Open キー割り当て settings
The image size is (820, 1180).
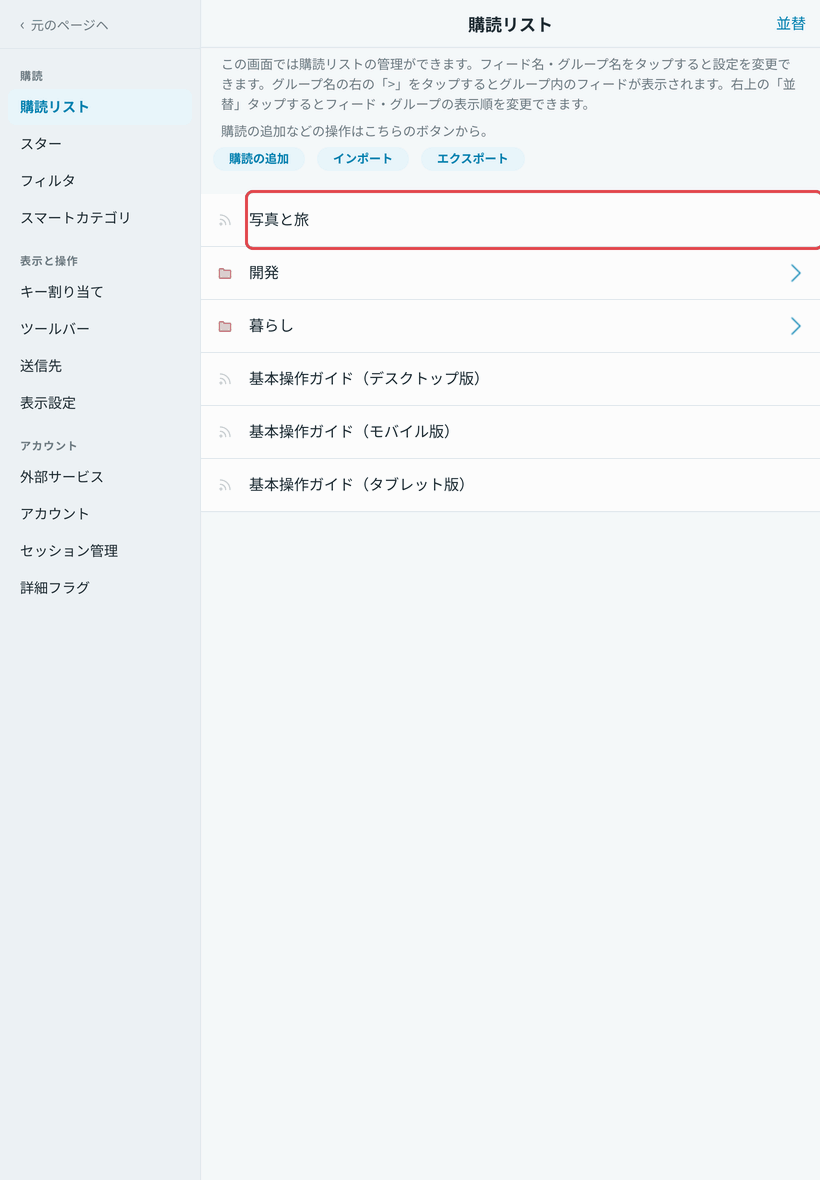[x=100, y=292]
